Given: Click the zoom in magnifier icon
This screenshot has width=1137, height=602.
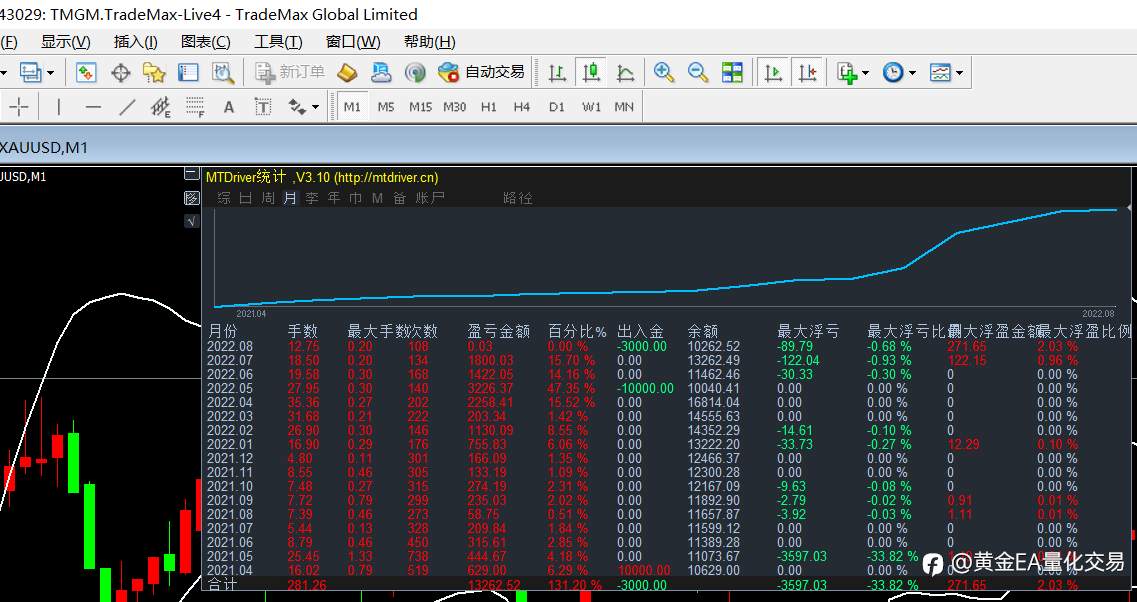Looking at the screenshot, I should point(663,73).
